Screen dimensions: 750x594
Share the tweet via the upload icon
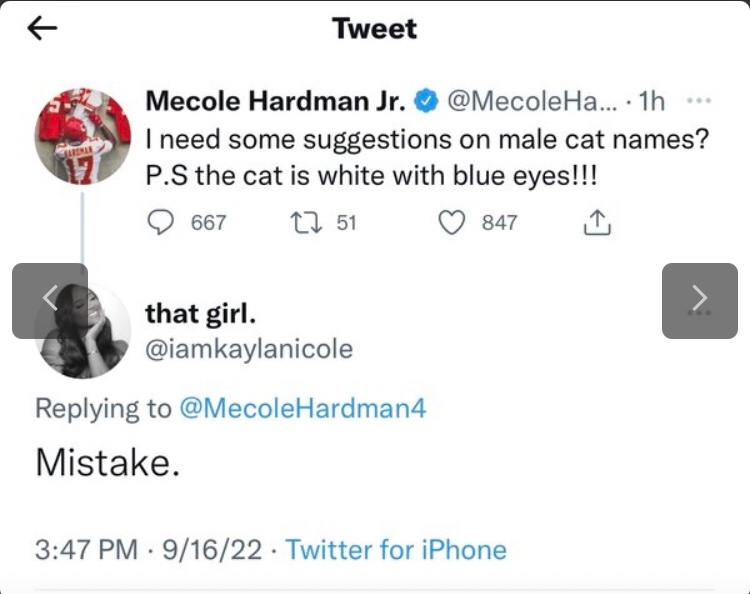tap(596, 223)
